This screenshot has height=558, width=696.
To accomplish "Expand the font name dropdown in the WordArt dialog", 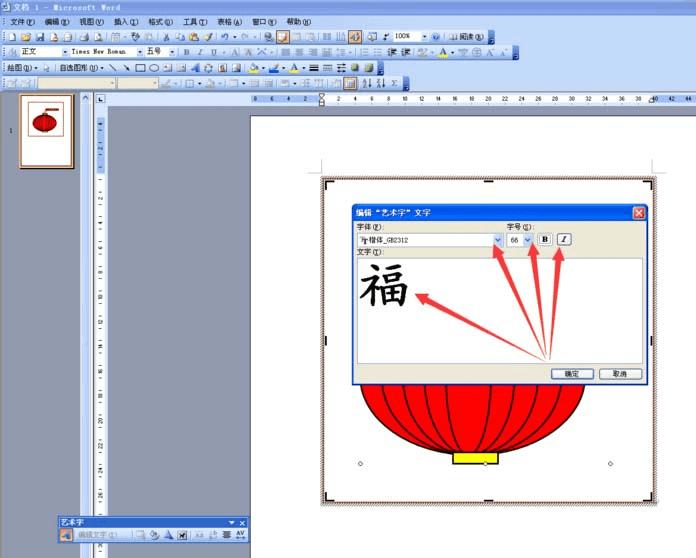I will click(498, 240).
